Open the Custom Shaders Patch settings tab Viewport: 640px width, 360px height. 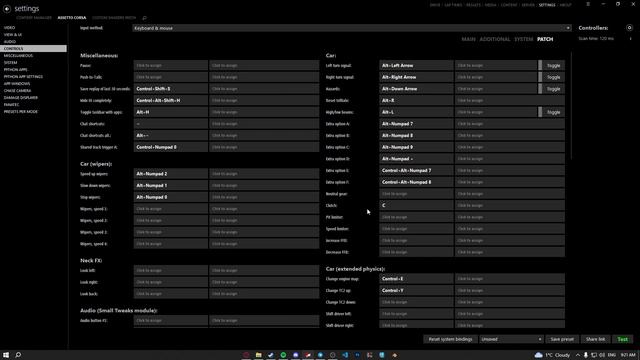[x=114, y=18]
